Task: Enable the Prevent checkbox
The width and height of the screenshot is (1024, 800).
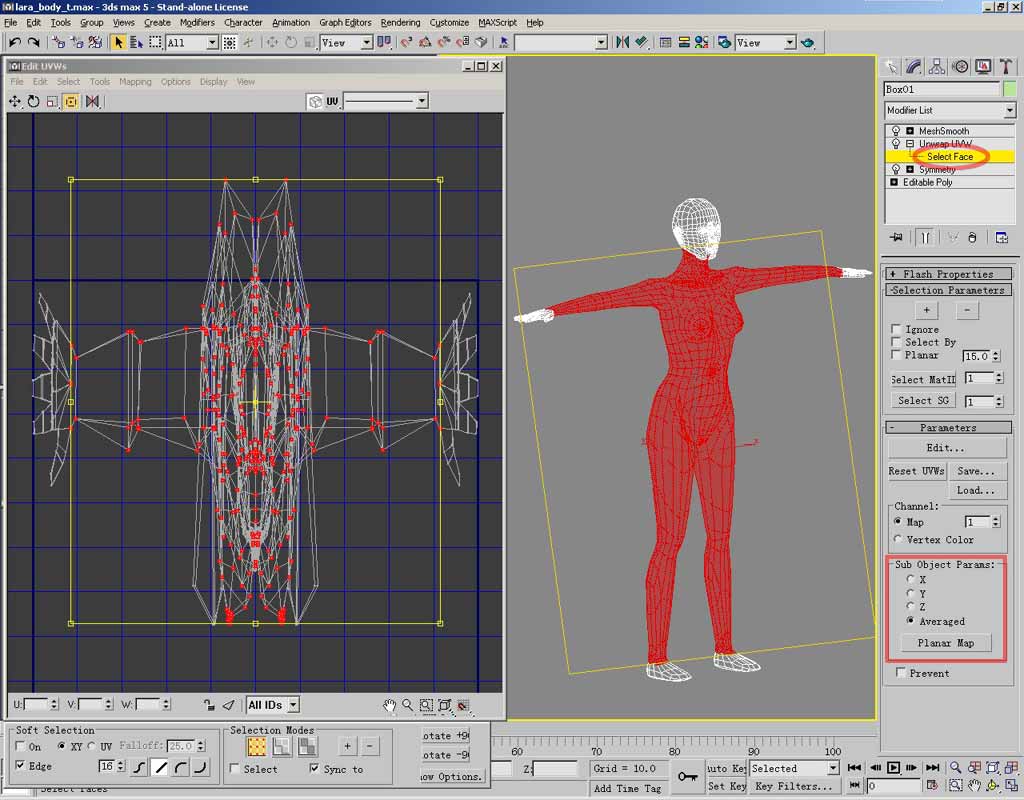Action: 901,674
